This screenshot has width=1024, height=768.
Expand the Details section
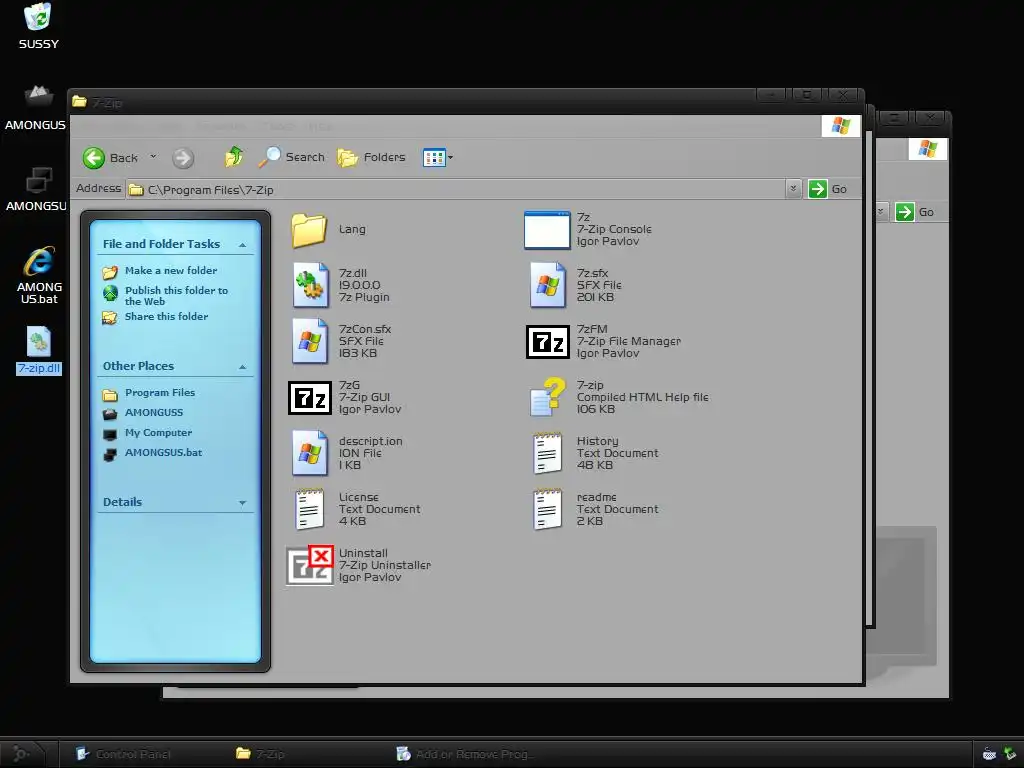click(x=243, y=503)
